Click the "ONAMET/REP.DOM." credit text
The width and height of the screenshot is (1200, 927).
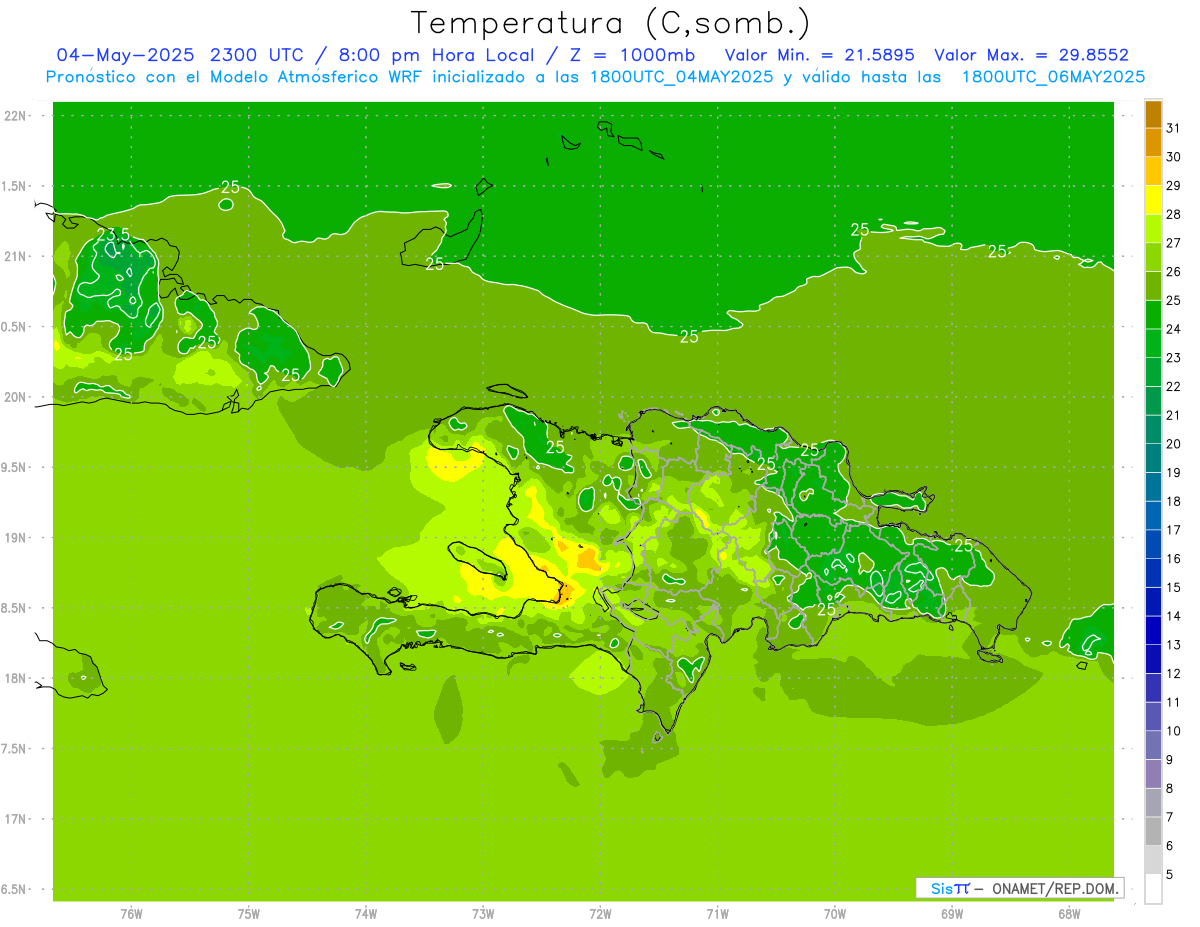pyautogui.click(x=1055, y=888)
